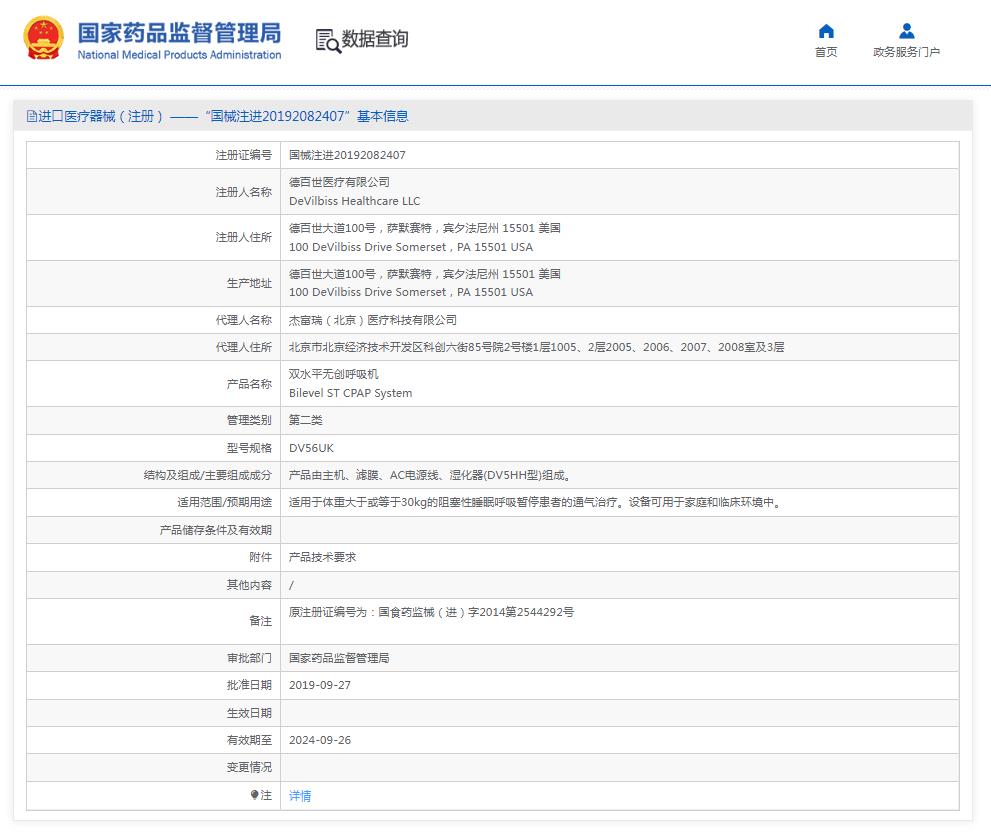Image resolution: width=991 pixels, height=837 pixels.
Task: Open the 详情 details link
Action: pos(300,796)
